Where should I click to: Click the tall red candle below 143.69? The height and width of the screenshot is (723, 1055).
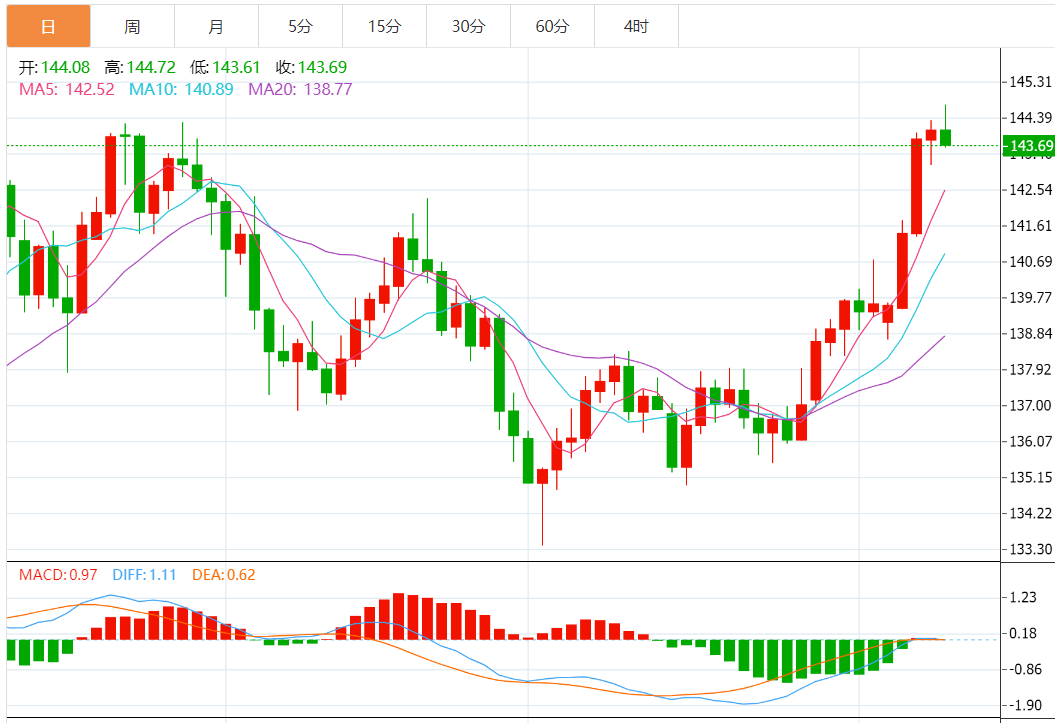click(x=916, y=186)
